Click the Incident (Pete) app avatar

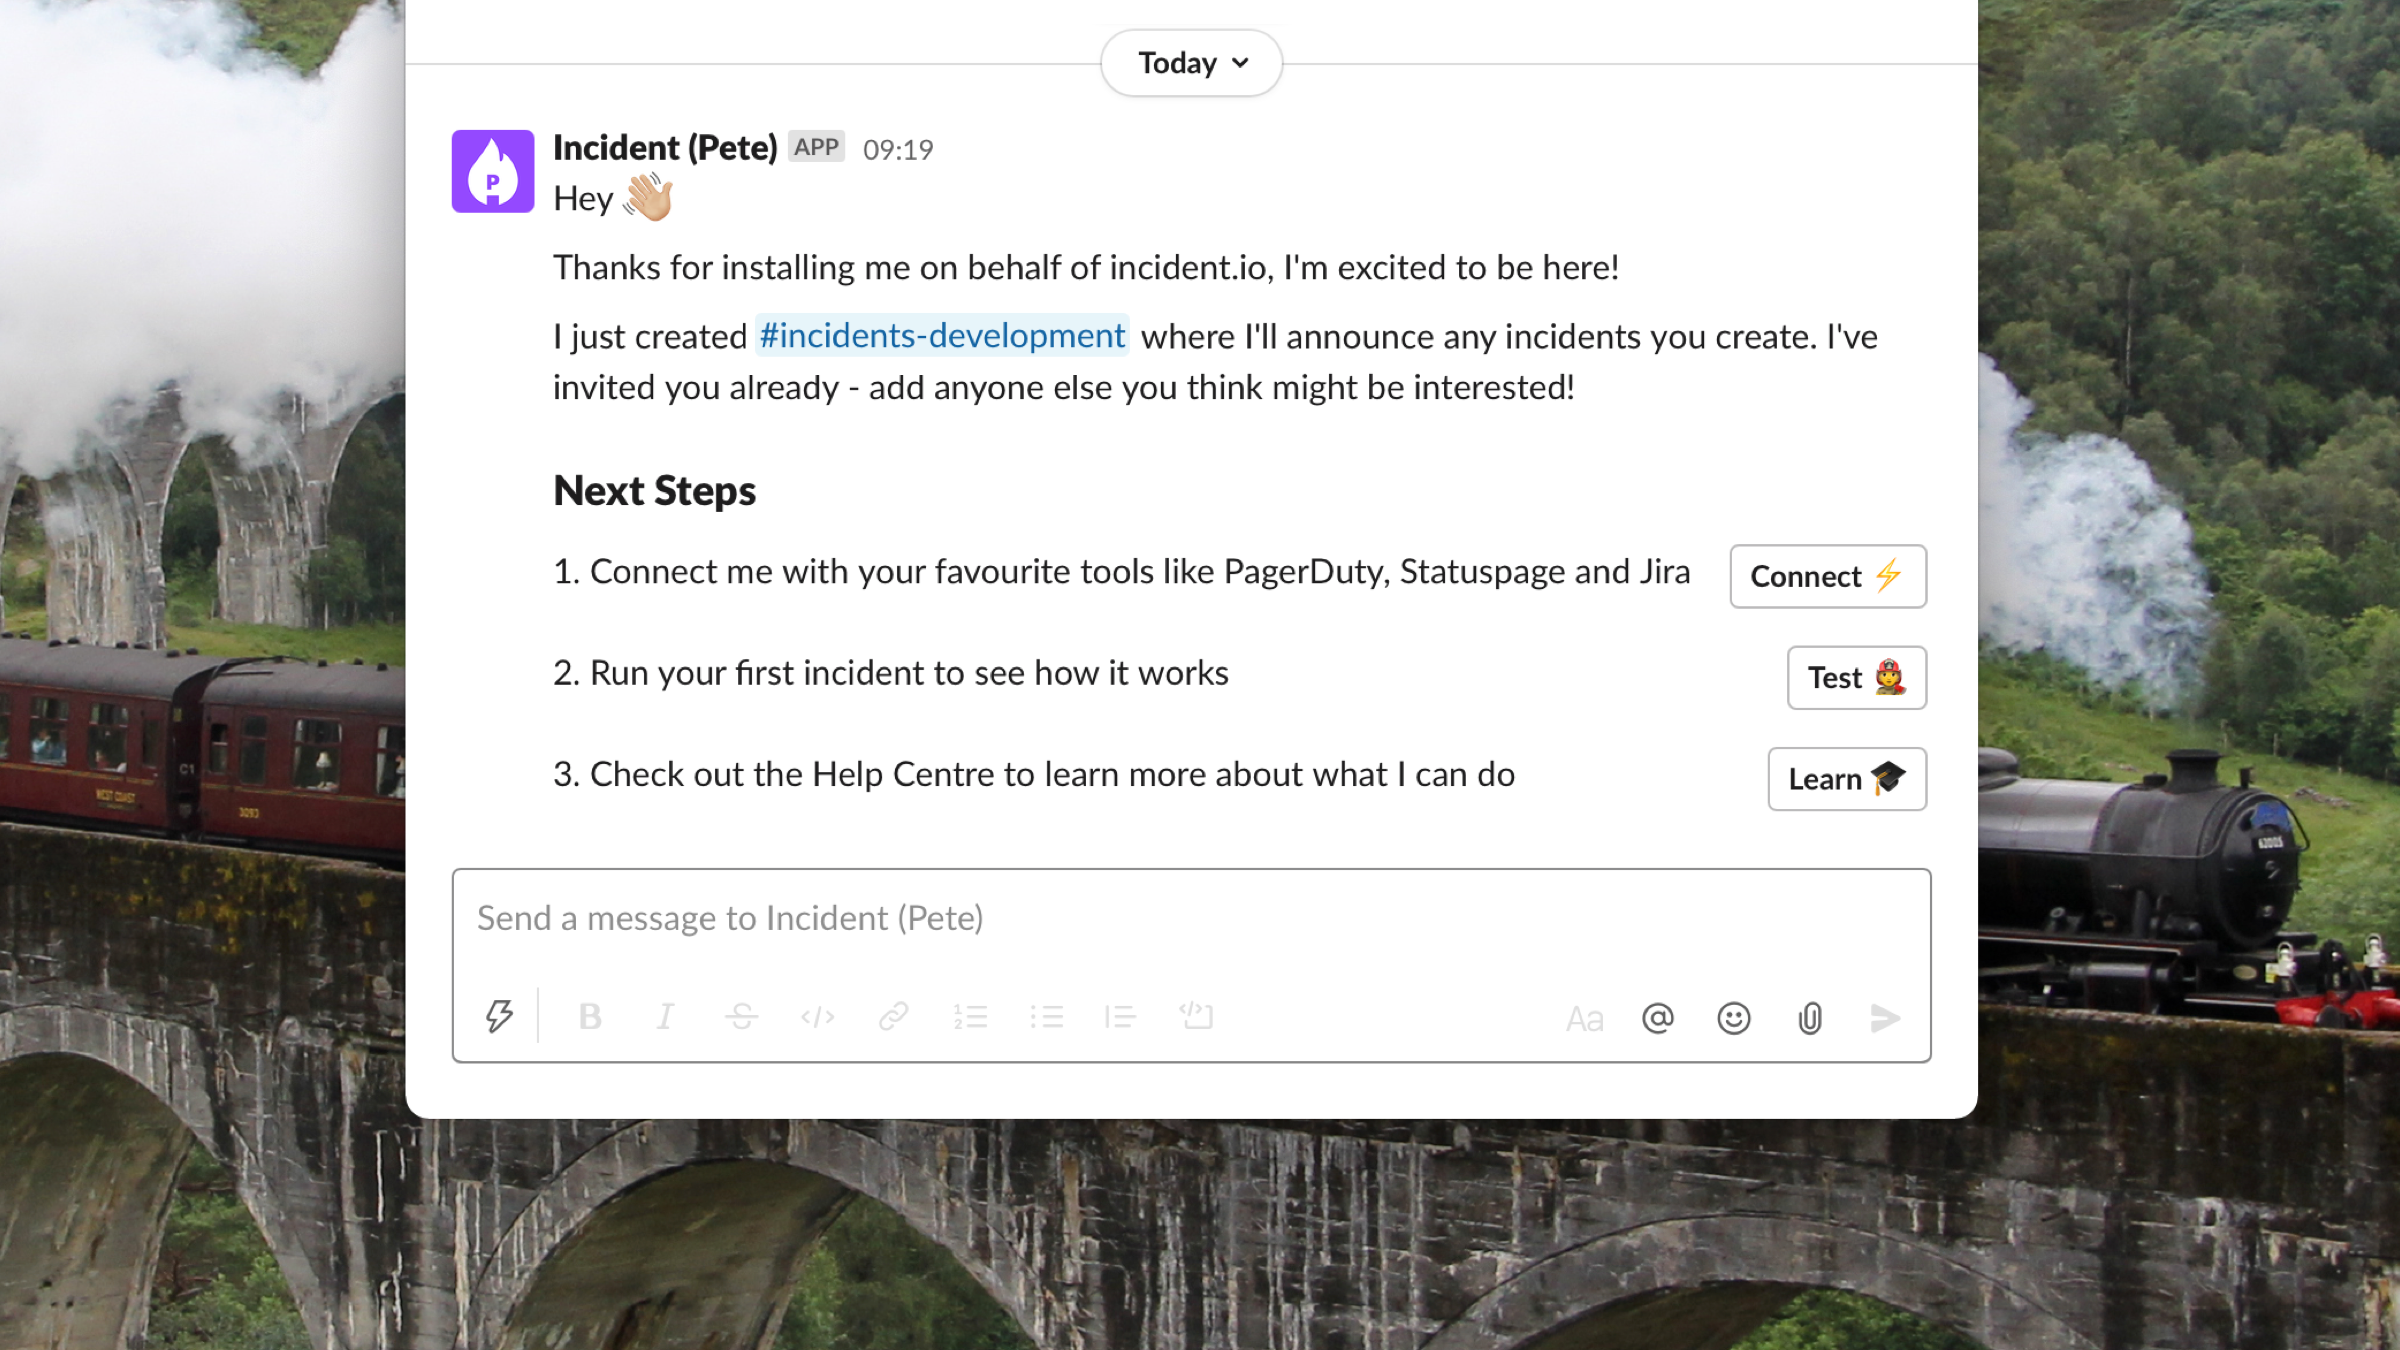click(493, 171)
